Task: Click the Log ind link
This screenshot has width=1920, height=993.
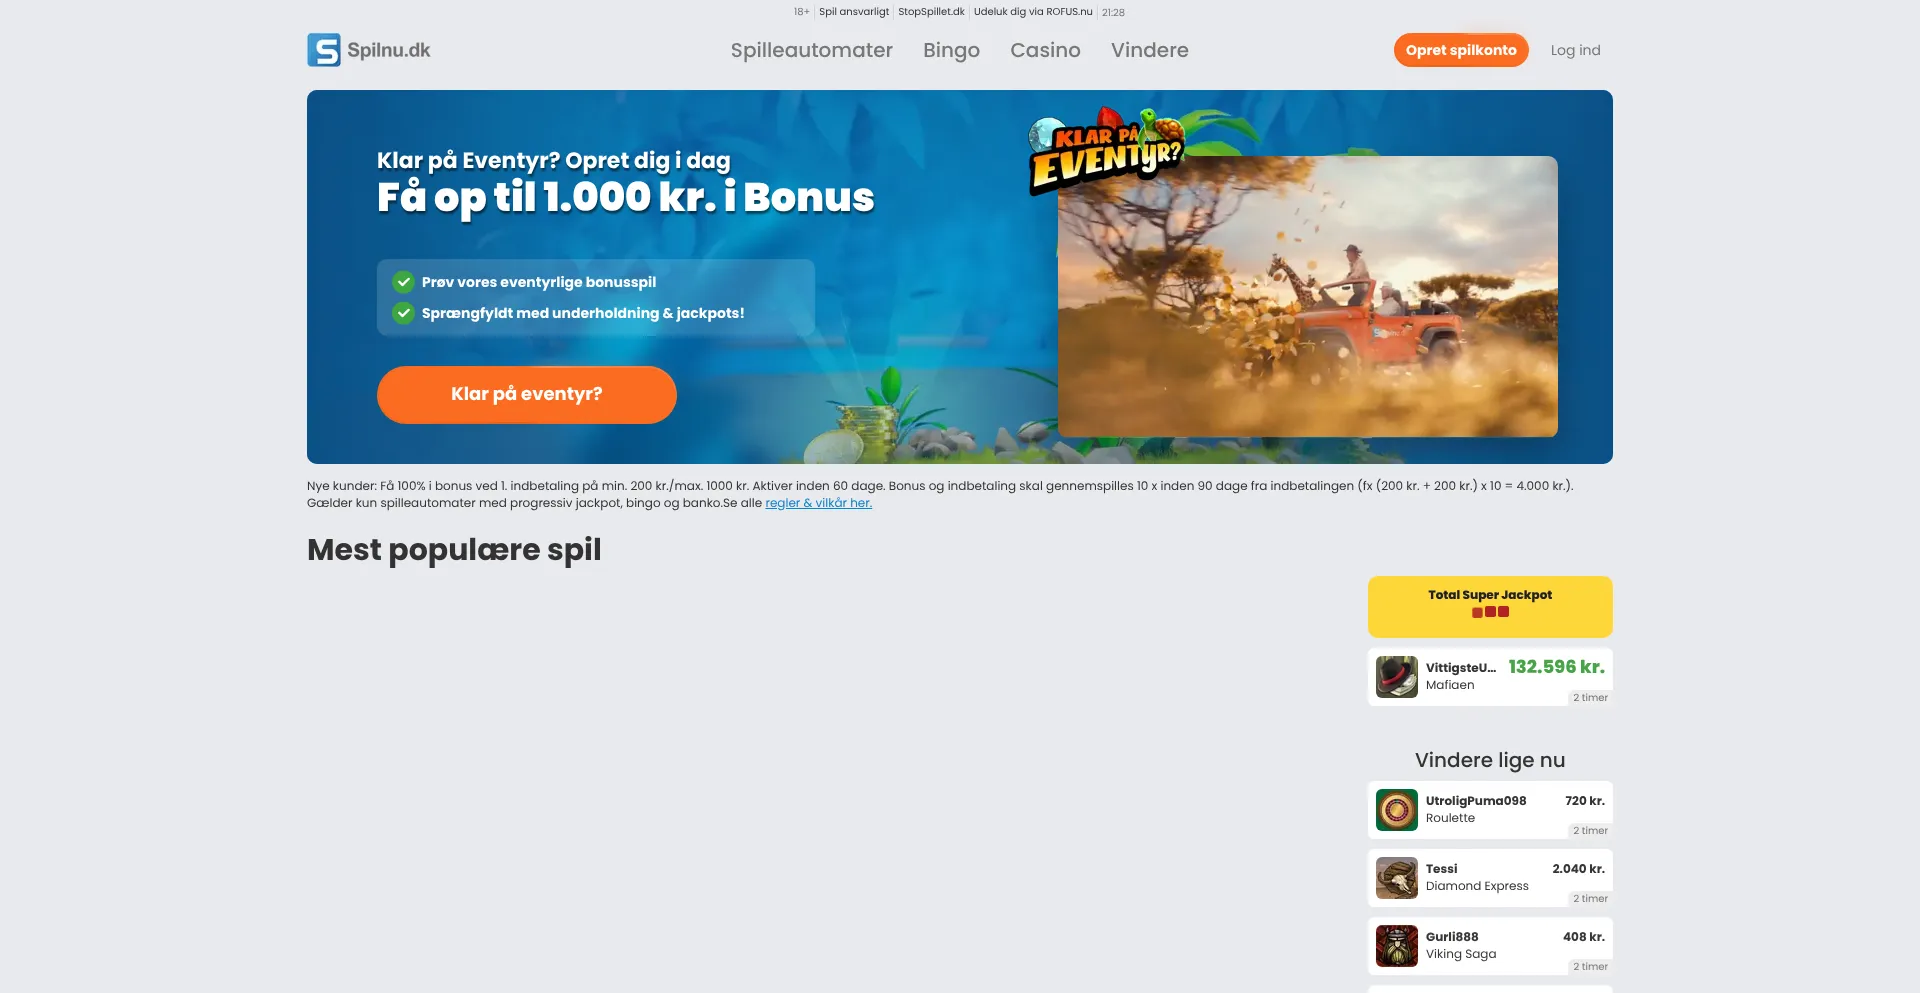Action: tap(1575, 50)
